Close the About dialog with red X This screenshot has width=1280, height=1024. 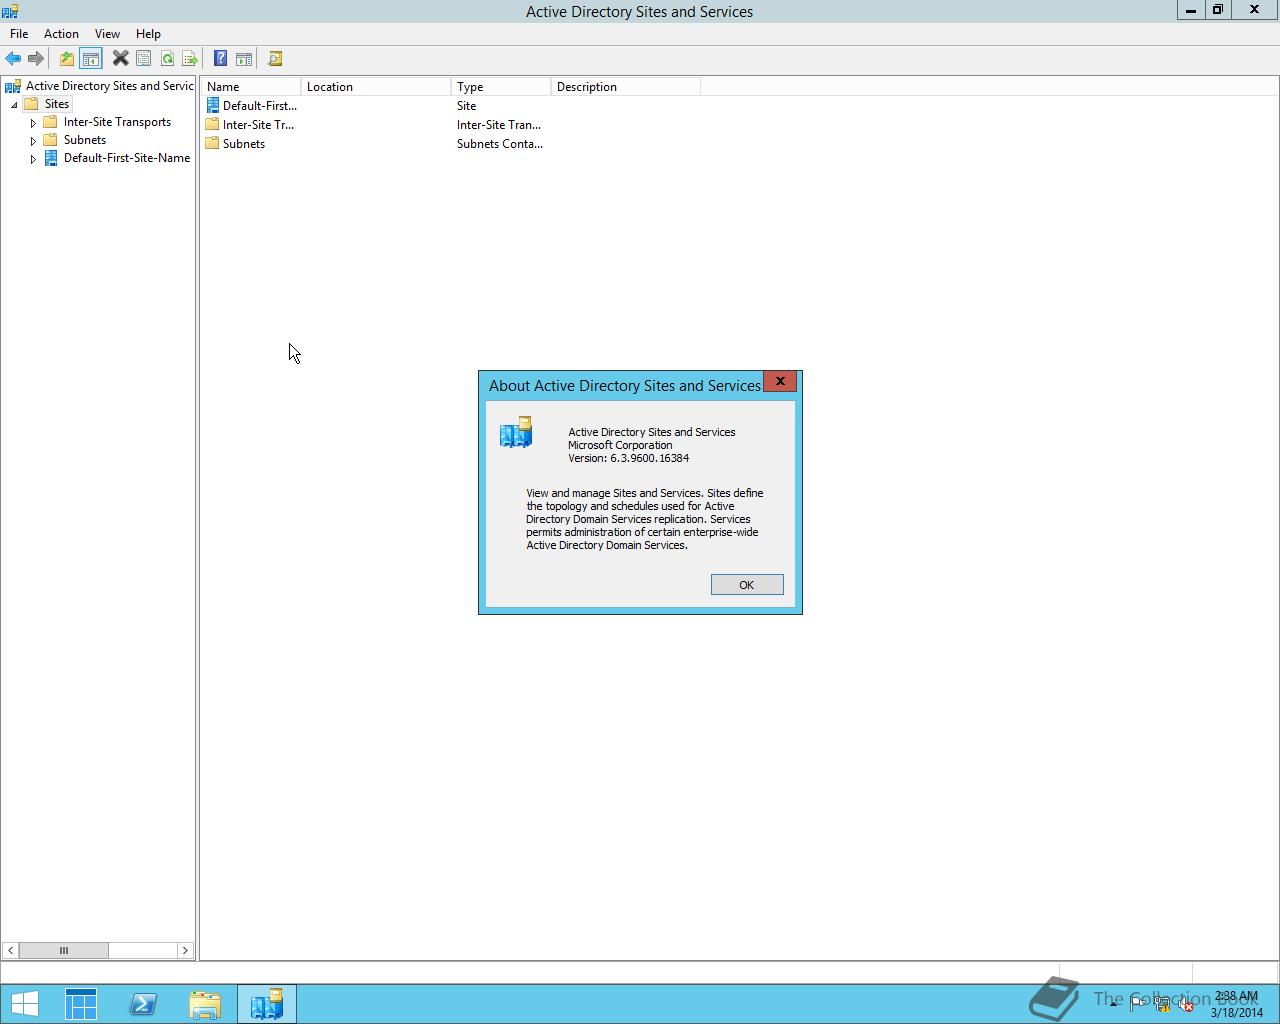(x=780, y=382)
